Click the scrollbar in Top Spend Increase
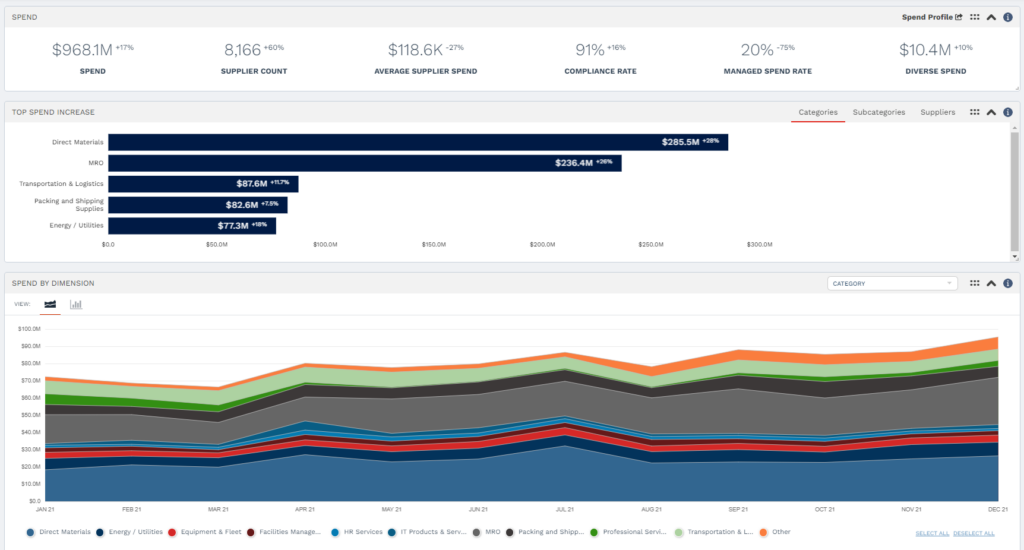 1014,192
